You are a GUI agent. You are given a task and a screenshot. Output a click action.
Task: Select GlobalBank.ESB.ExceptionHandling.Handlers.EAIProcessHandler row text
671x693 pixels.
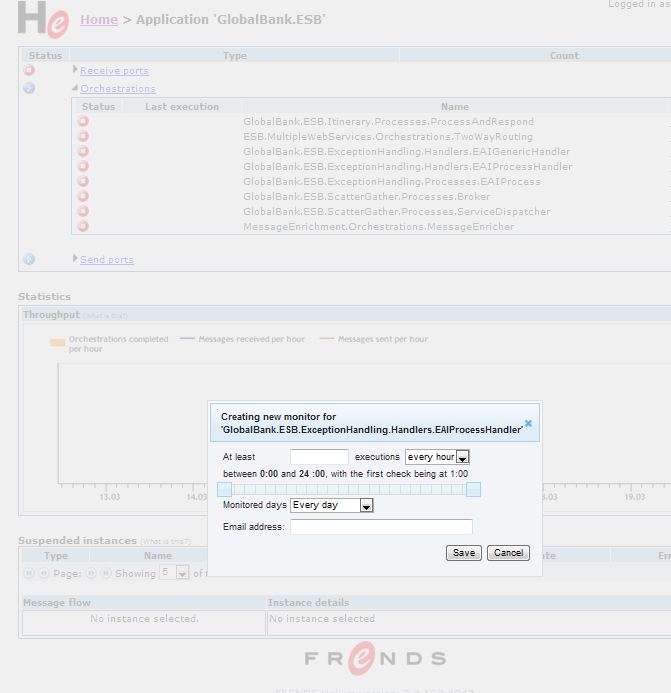point(408,167)
